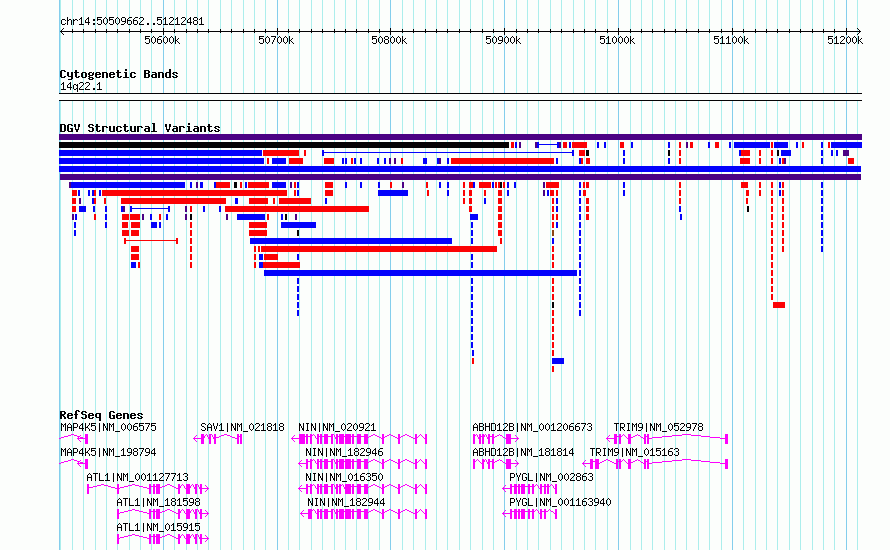The image size is (890, 550).
Task: Select the 50600k ruler tick label
Action: pos(162,40)
